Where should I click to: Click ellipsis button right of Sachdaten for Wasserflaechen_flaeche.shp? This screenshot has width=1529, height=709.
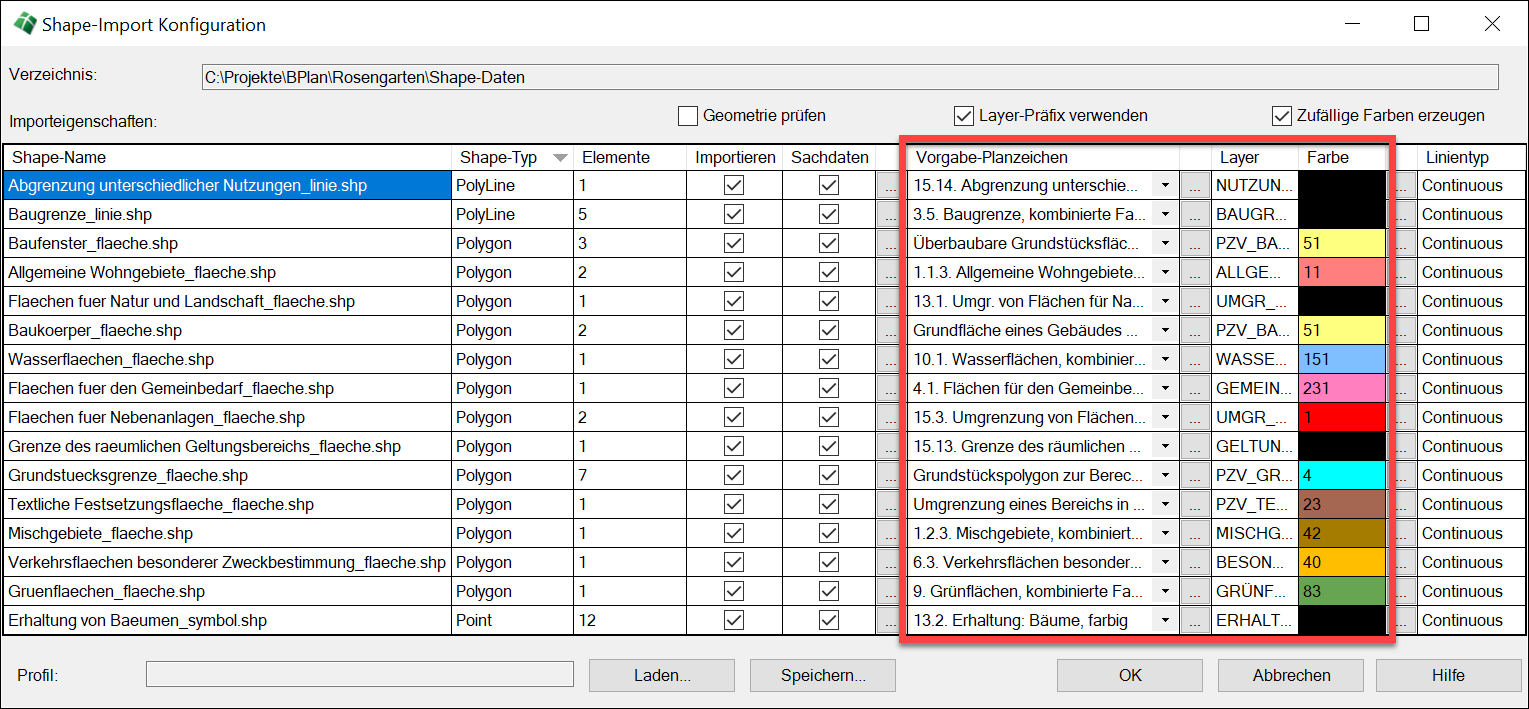pyautogui.click(x=888, y=359)
